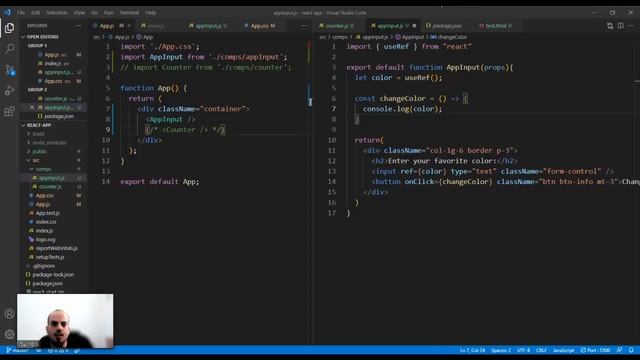Open the Terminal menu
The height and width of the screenshot is (360, 640).
pyautogui.click(x=129, y=13)
